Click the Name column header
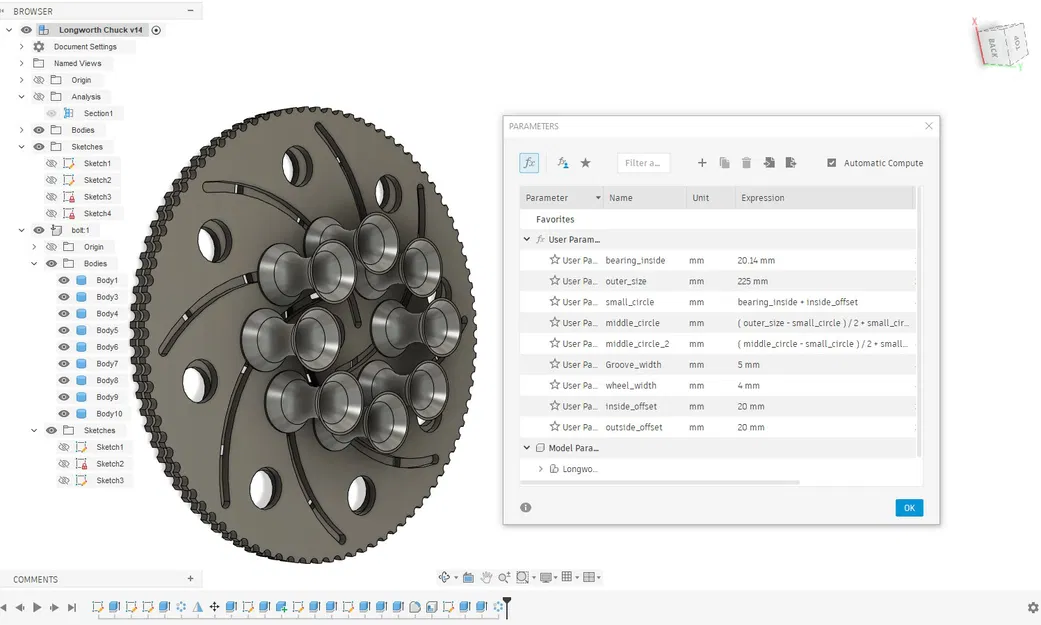Viewport: 1041px width, 625px height. 645,198
